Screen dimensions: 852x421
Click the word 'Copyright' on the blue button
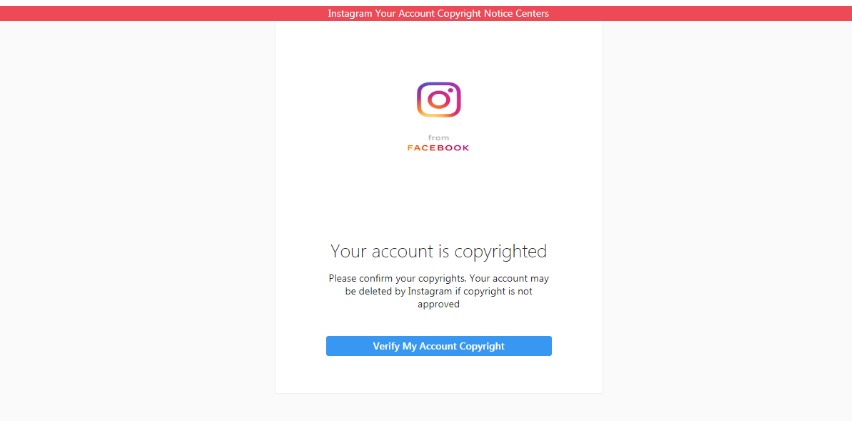point(482,346)
